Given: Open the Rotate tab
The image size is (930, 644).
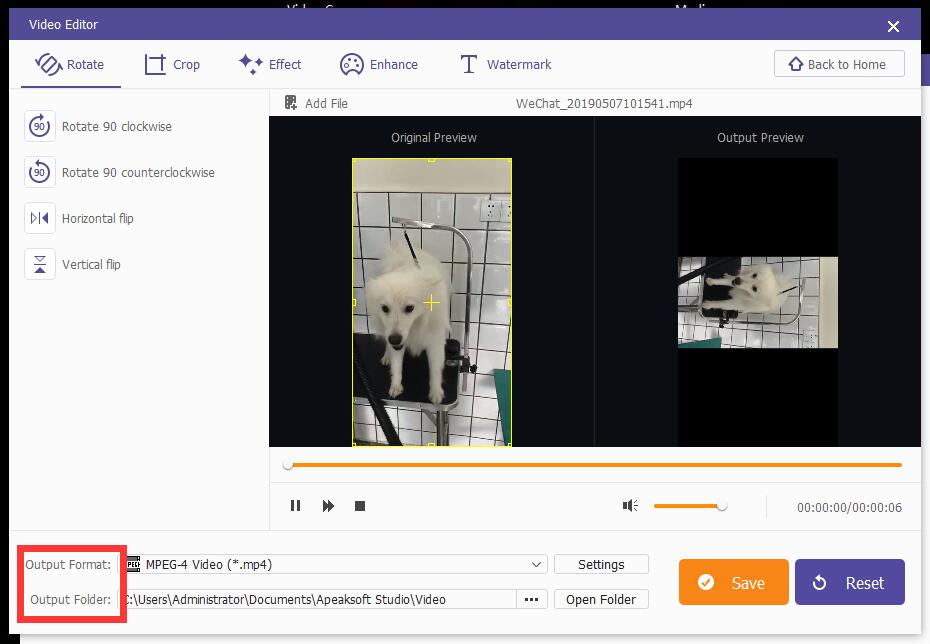Looking at the screenshot, I should tap(70, 64).
